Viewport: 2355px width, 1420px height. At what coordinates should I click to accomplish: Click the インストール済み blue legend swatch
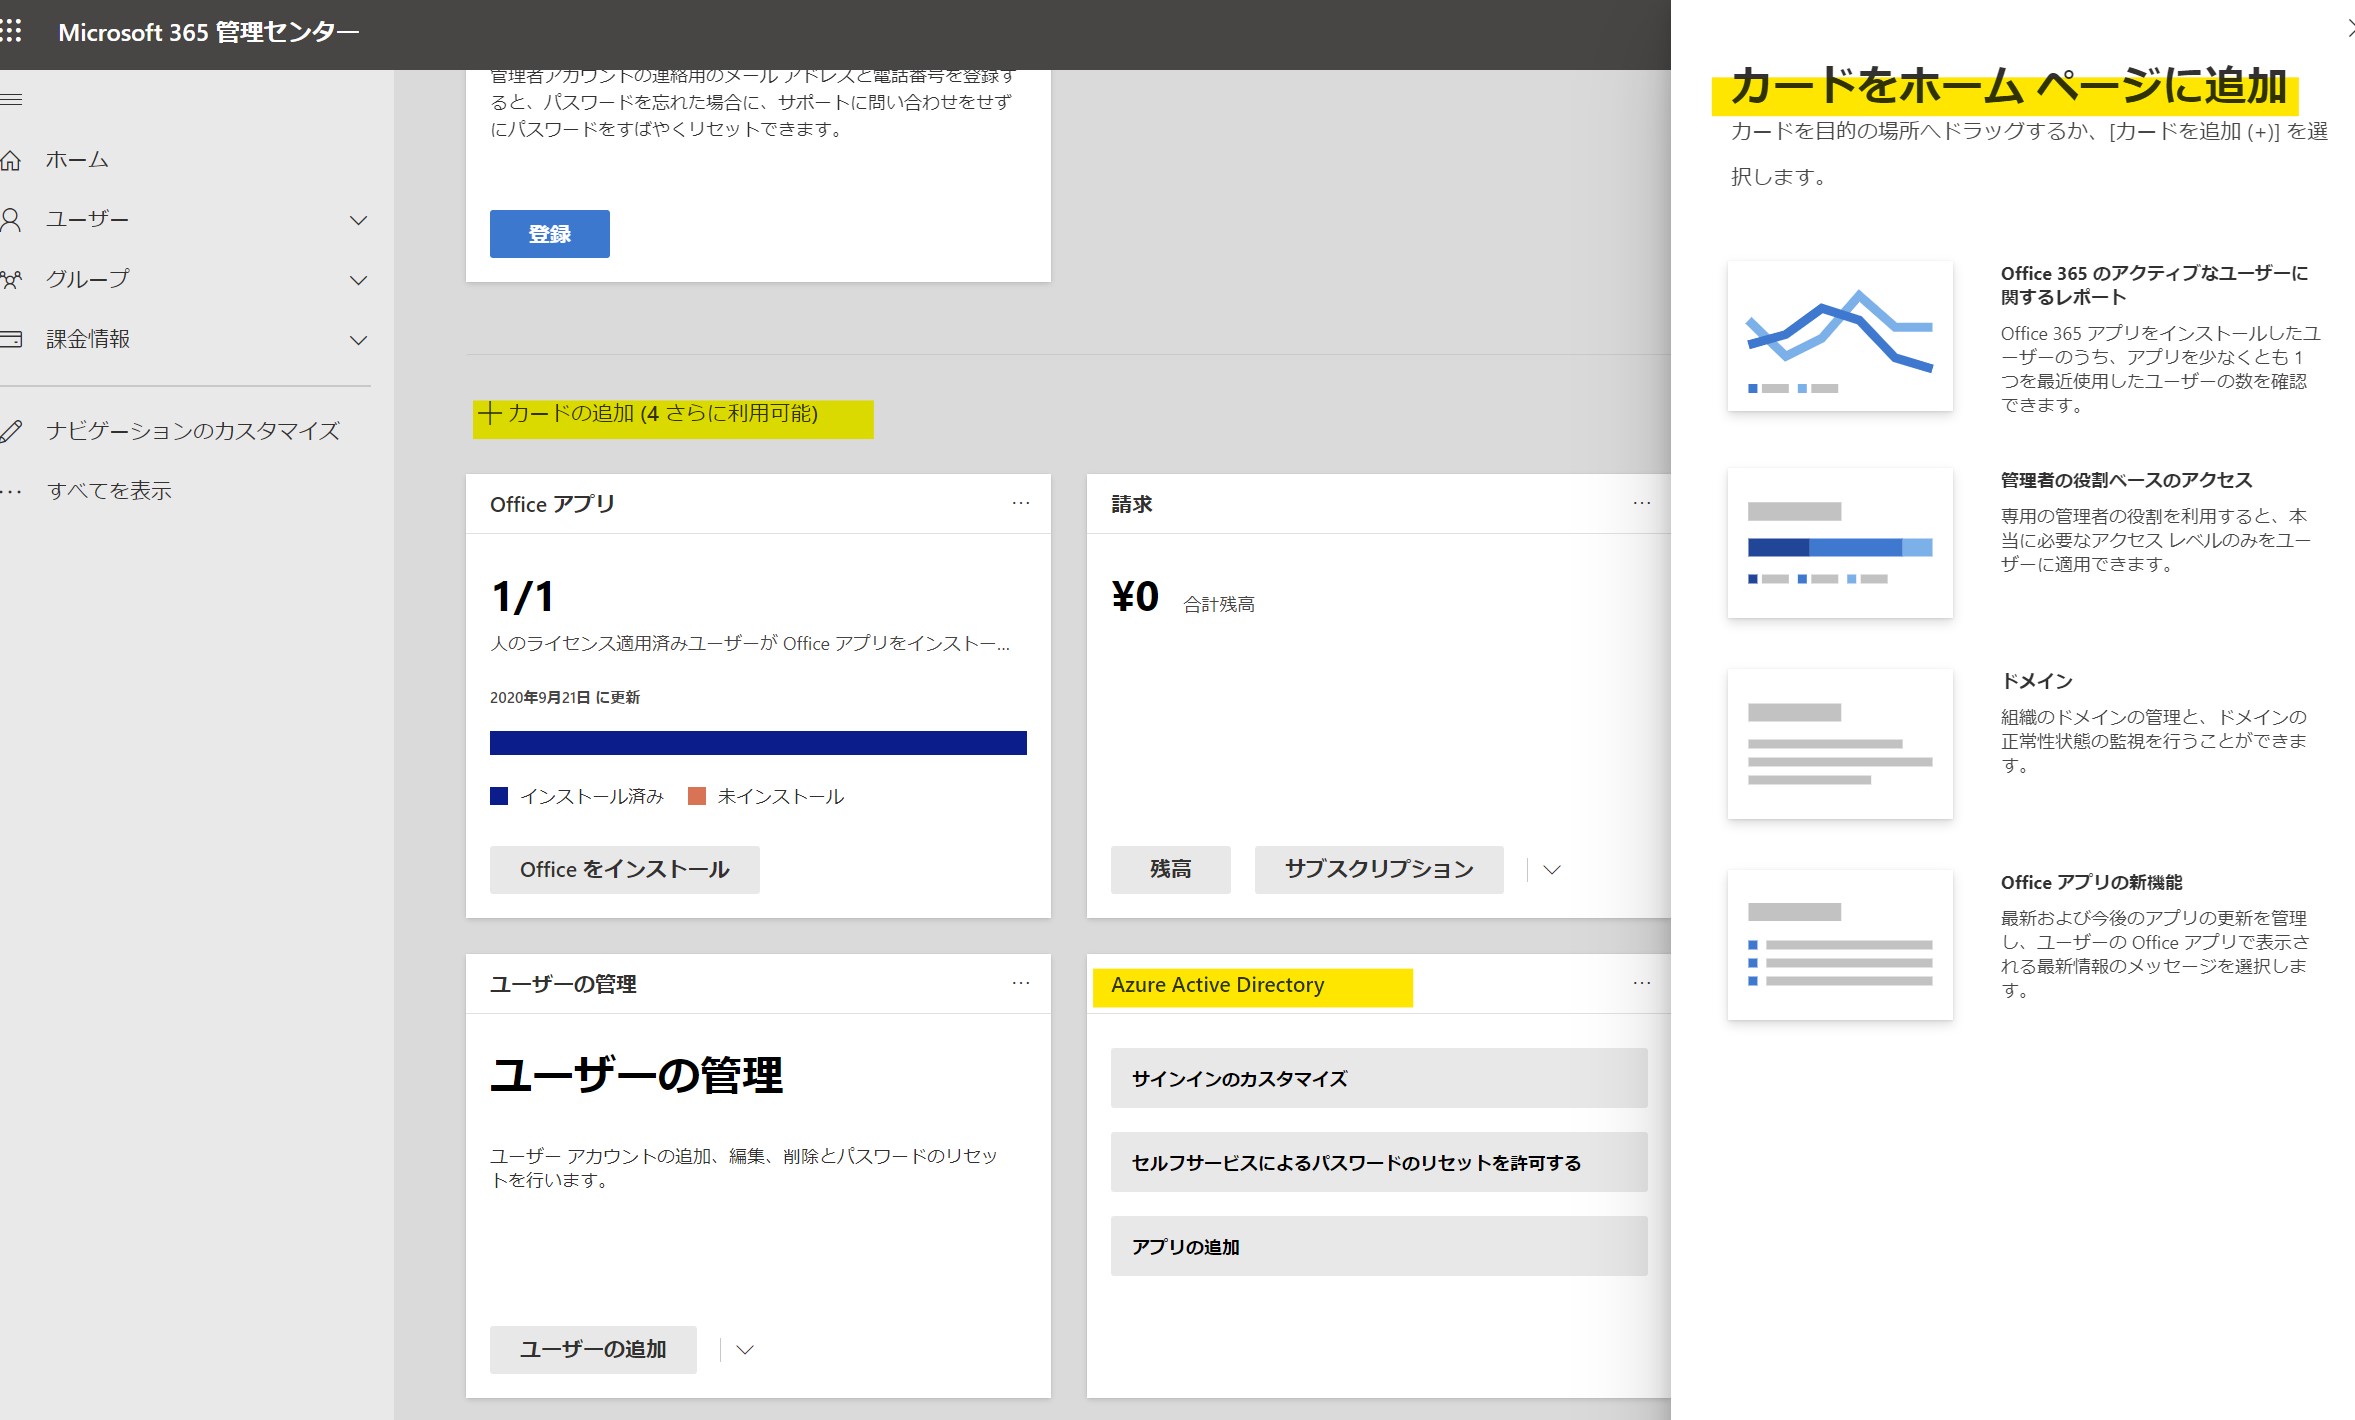tap(499, 797)
